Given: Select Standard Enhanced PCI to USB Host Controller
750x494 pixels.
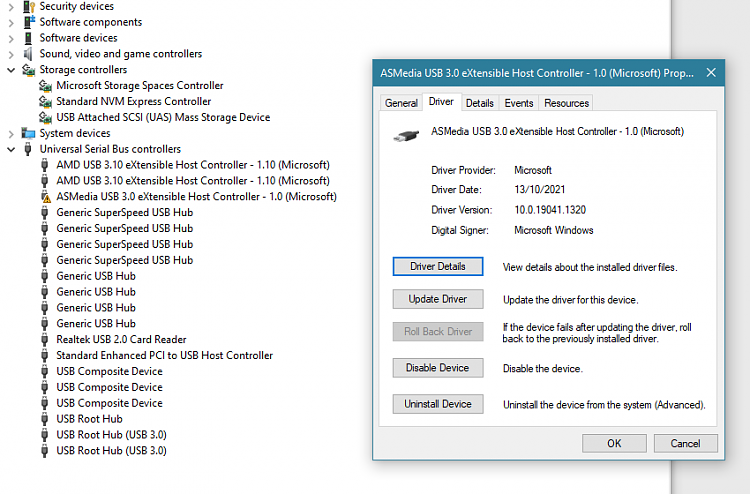Looking at the screenshot, I should click(x=165, y=355).
